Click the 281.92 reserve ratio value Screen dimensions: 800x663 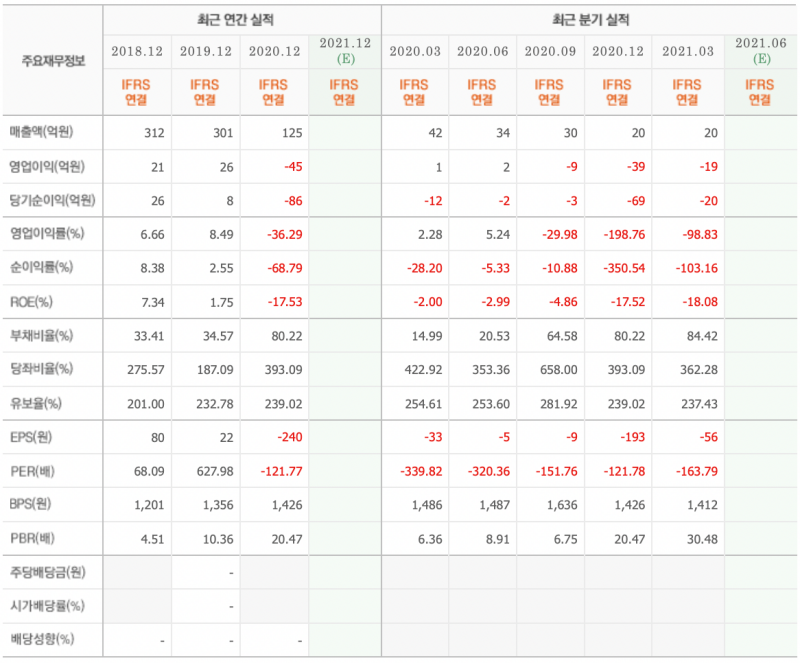pos(559,404)
